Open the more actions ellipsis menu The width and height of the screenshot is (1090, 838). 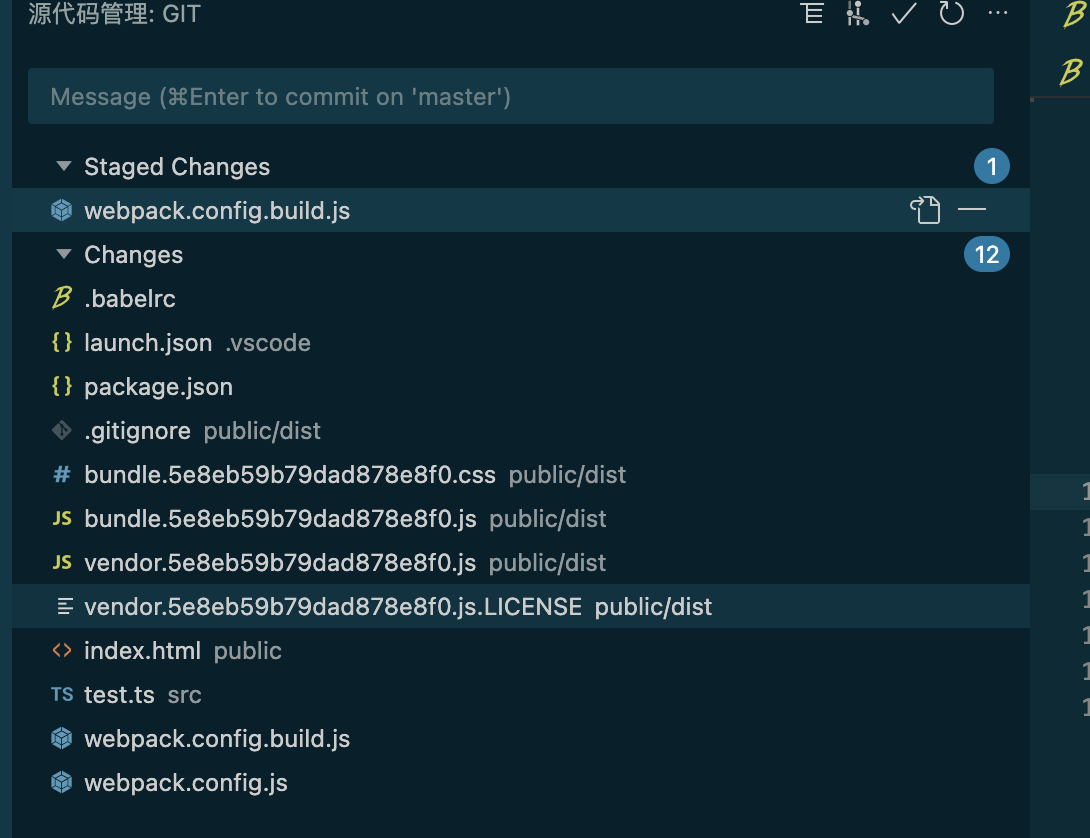pos(998,14)
